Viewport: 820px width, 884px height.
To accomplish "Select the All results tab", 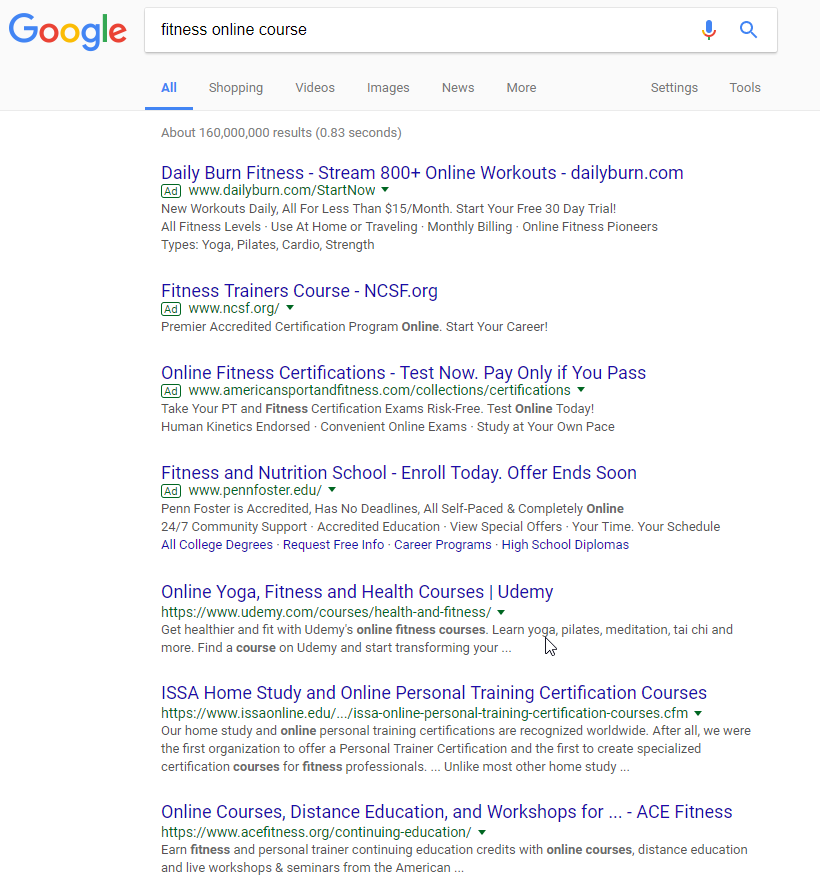I will [169, 87].
